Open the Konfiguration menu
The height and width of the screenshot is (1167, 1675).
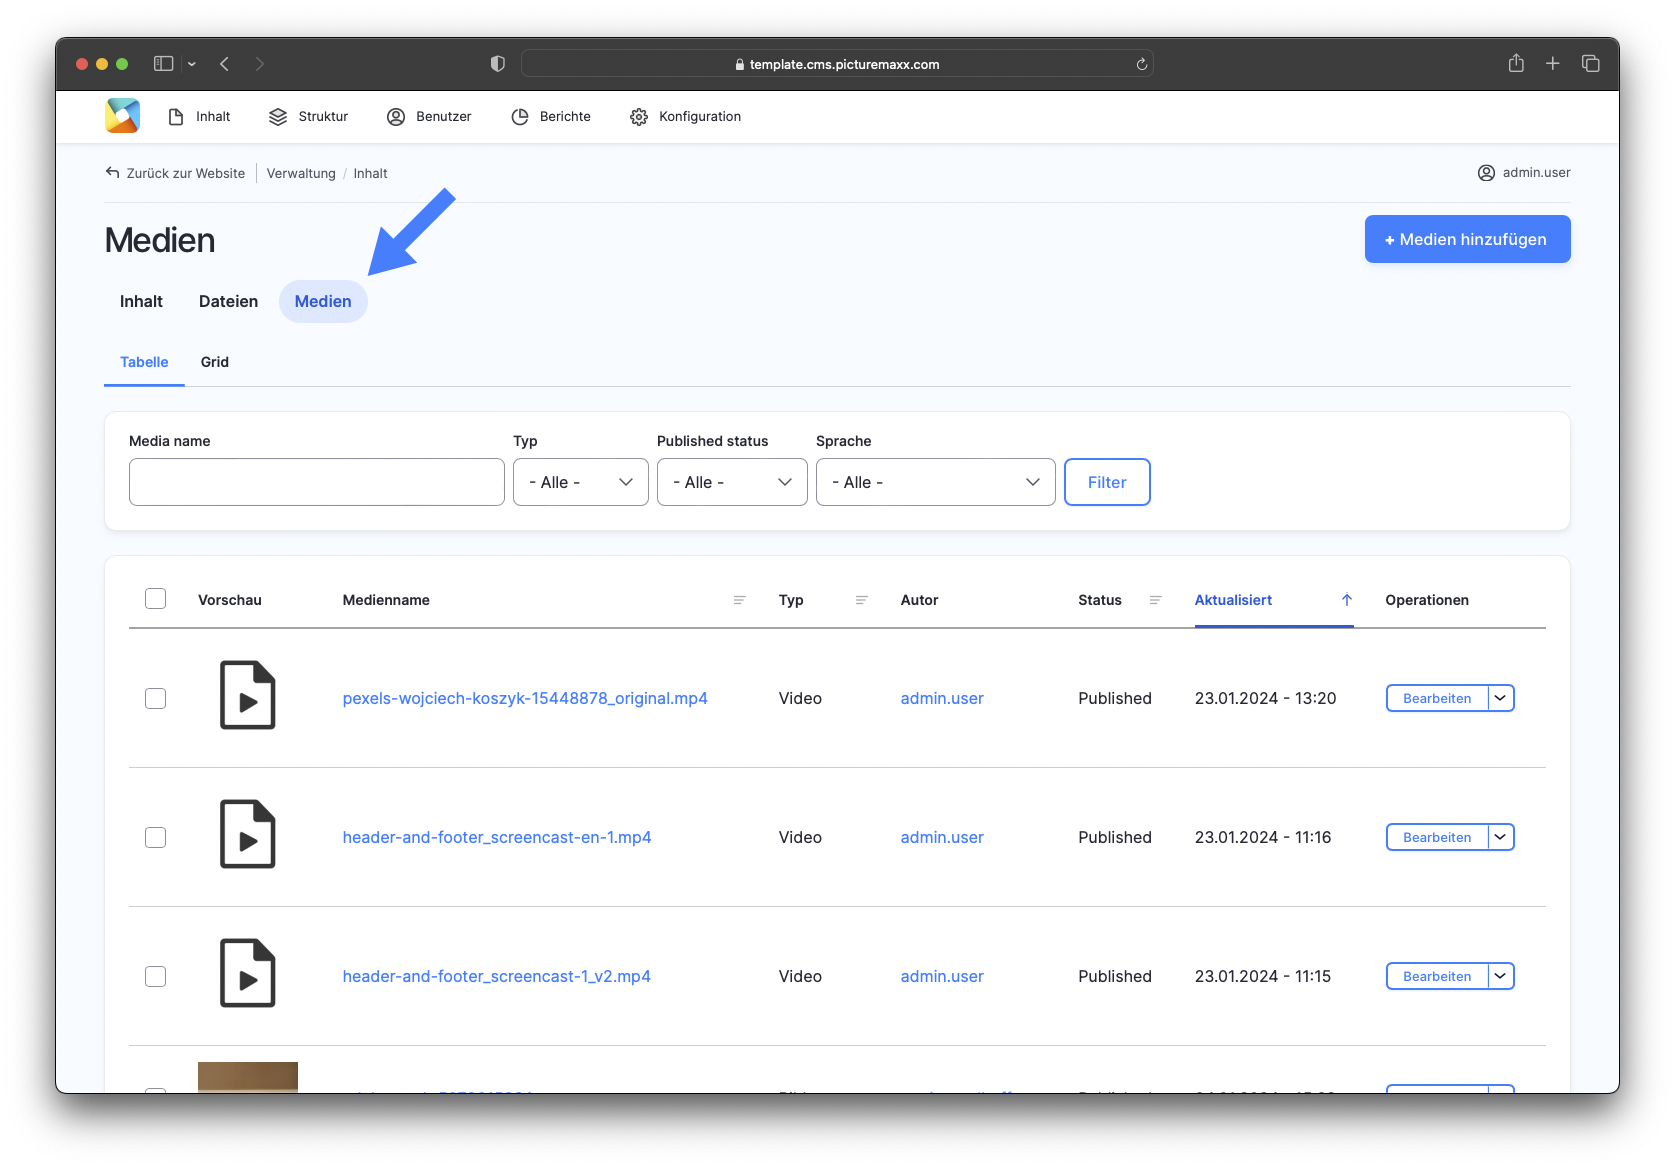tap(686, 117)
